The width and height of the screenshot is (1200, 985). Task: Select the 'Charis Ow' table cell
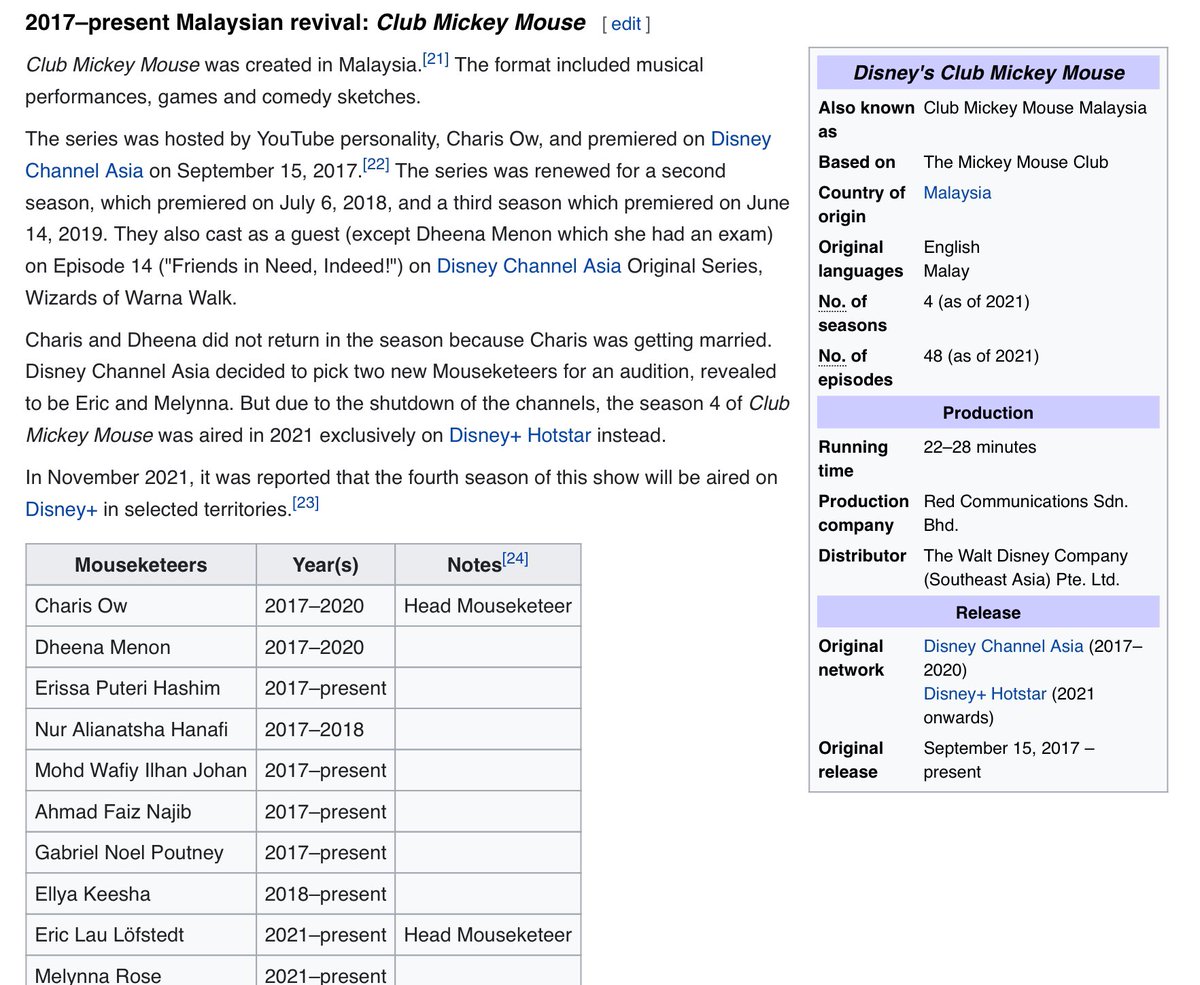[x=141, y=606]
